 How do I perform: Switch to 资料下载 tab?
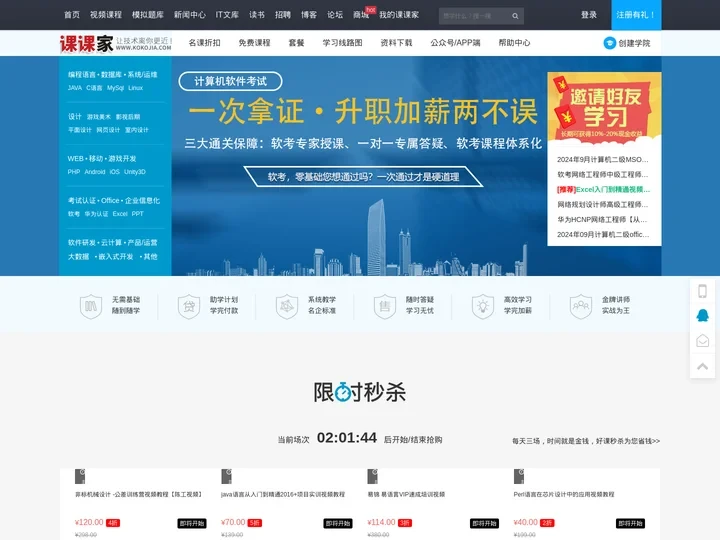point(396,43)
